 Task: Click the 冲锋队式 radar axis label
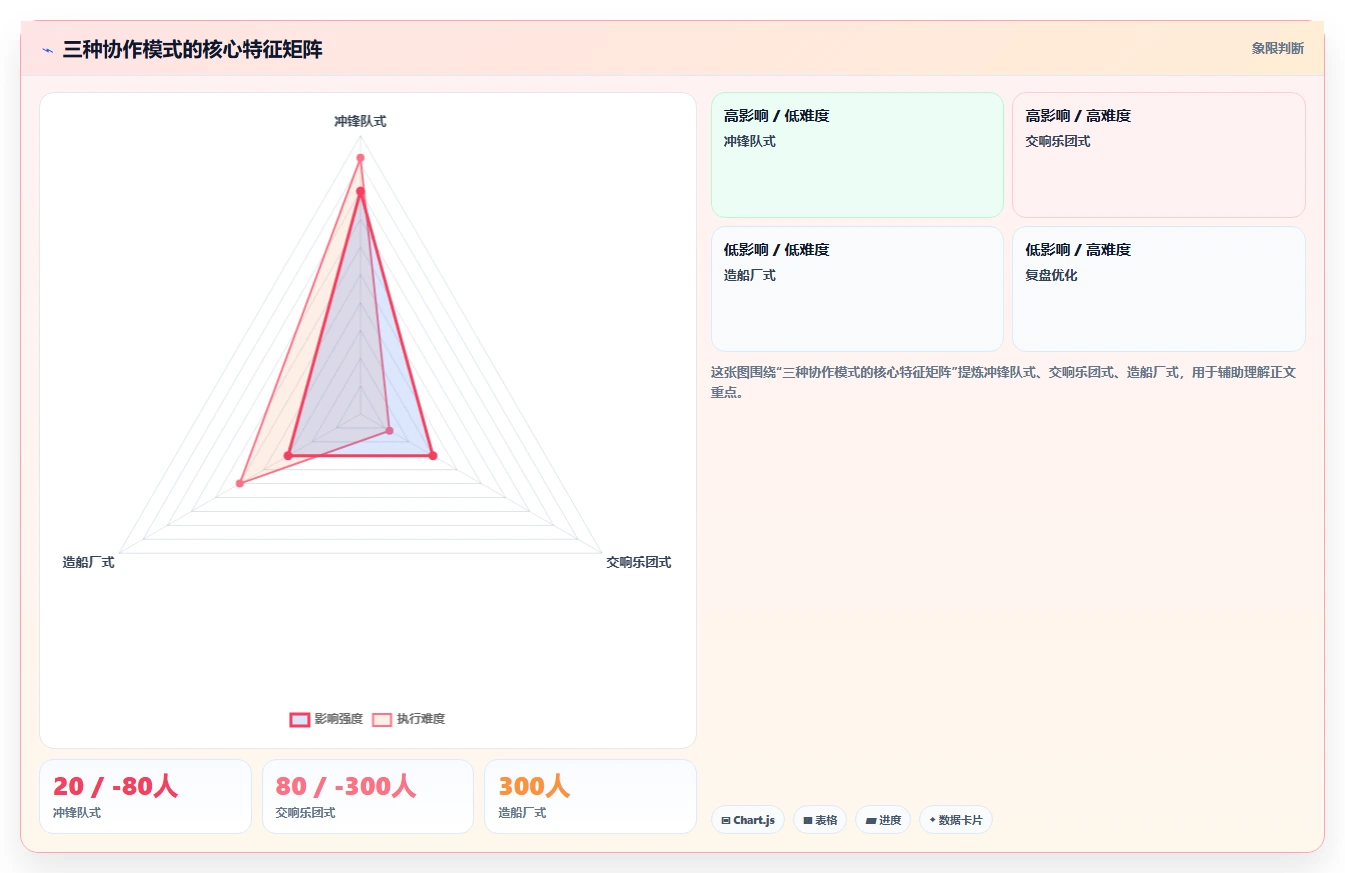click(x=360, y=121)
